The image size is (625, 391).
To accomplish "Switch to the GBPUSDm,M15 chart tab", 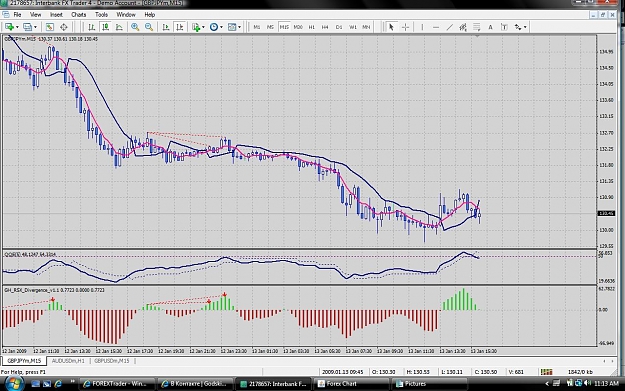I will tap(112, 361).
